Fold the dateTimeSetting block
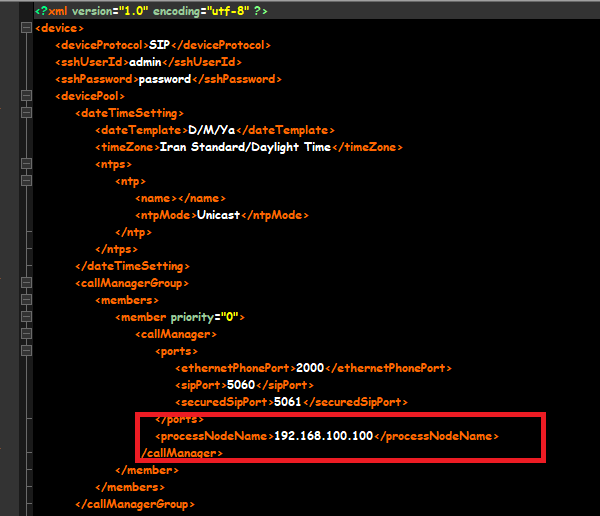 click(25, 113)
